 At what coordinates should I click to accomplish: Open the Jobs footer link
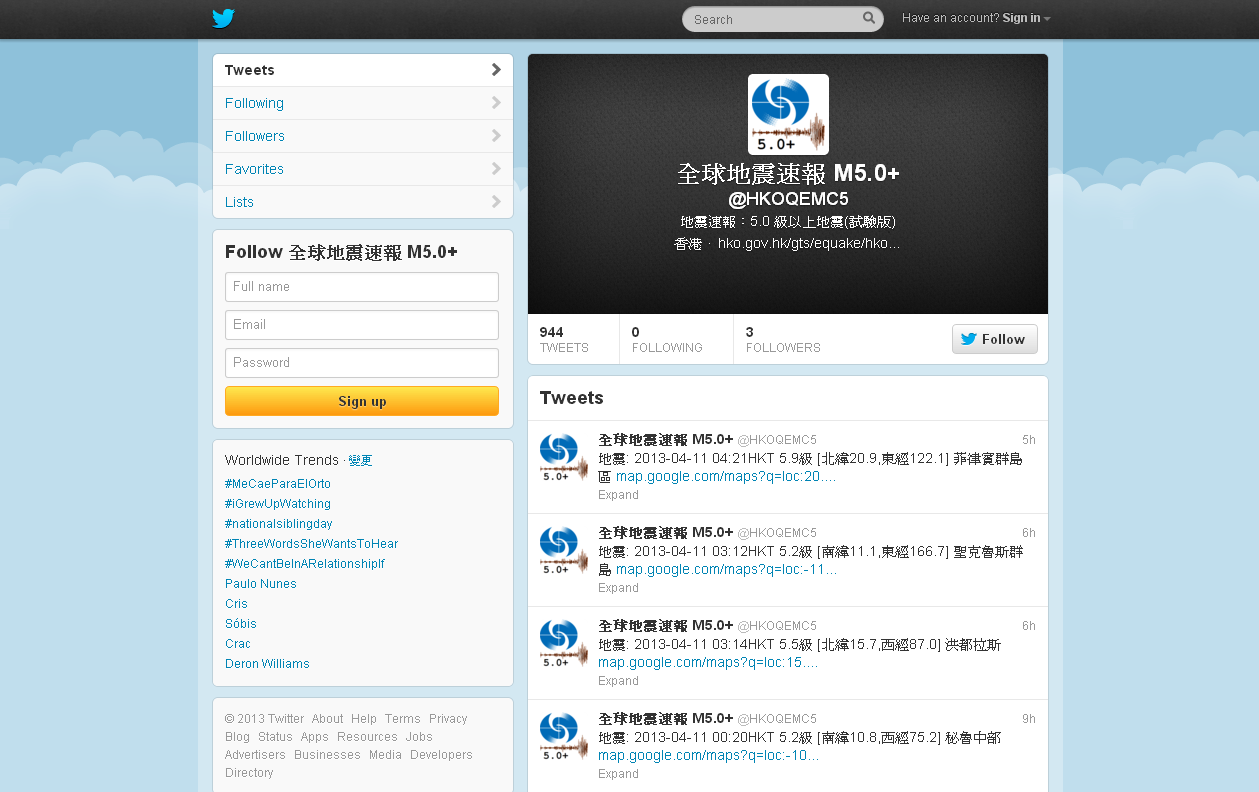pos(419,737)
